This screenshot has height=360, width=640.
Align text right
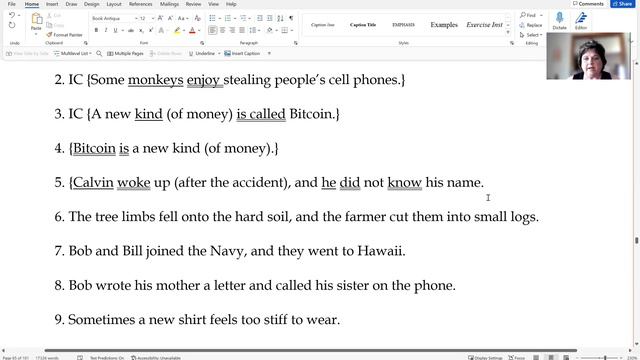pyautogui.click(x=232, y=30)
